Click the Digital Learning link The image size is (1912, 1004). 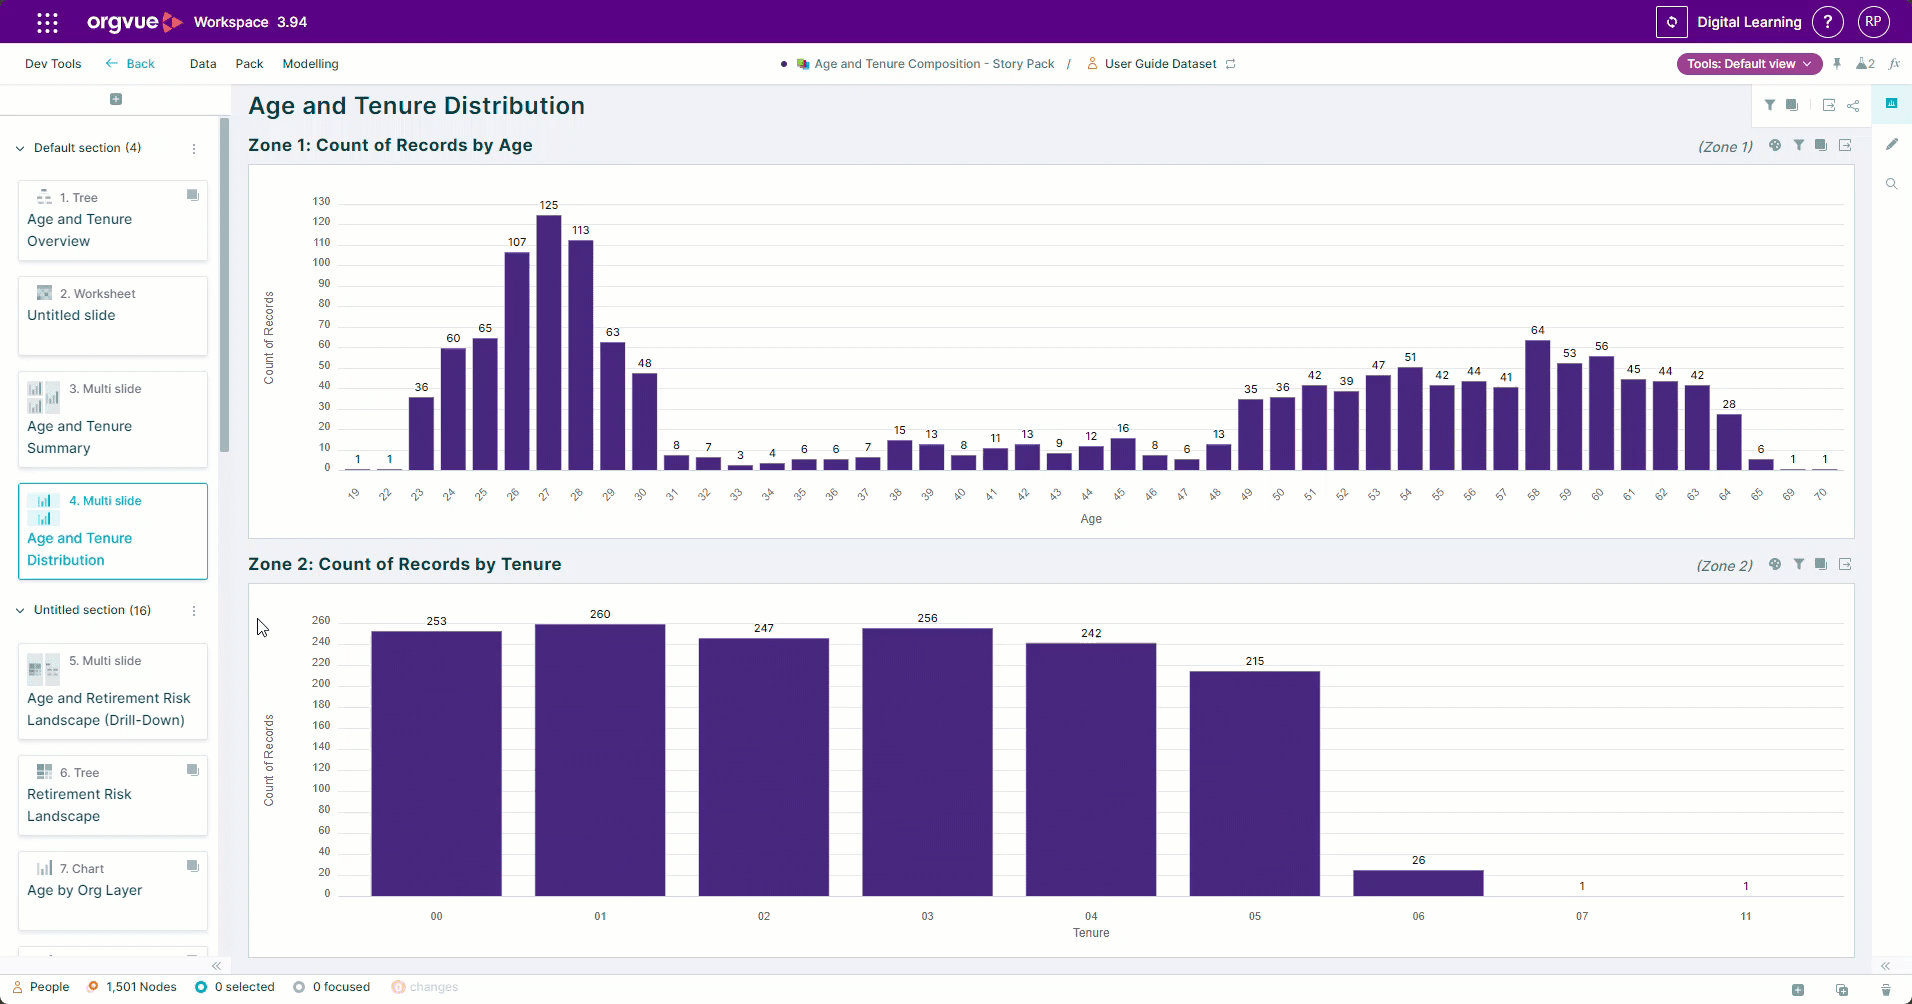1749,22
